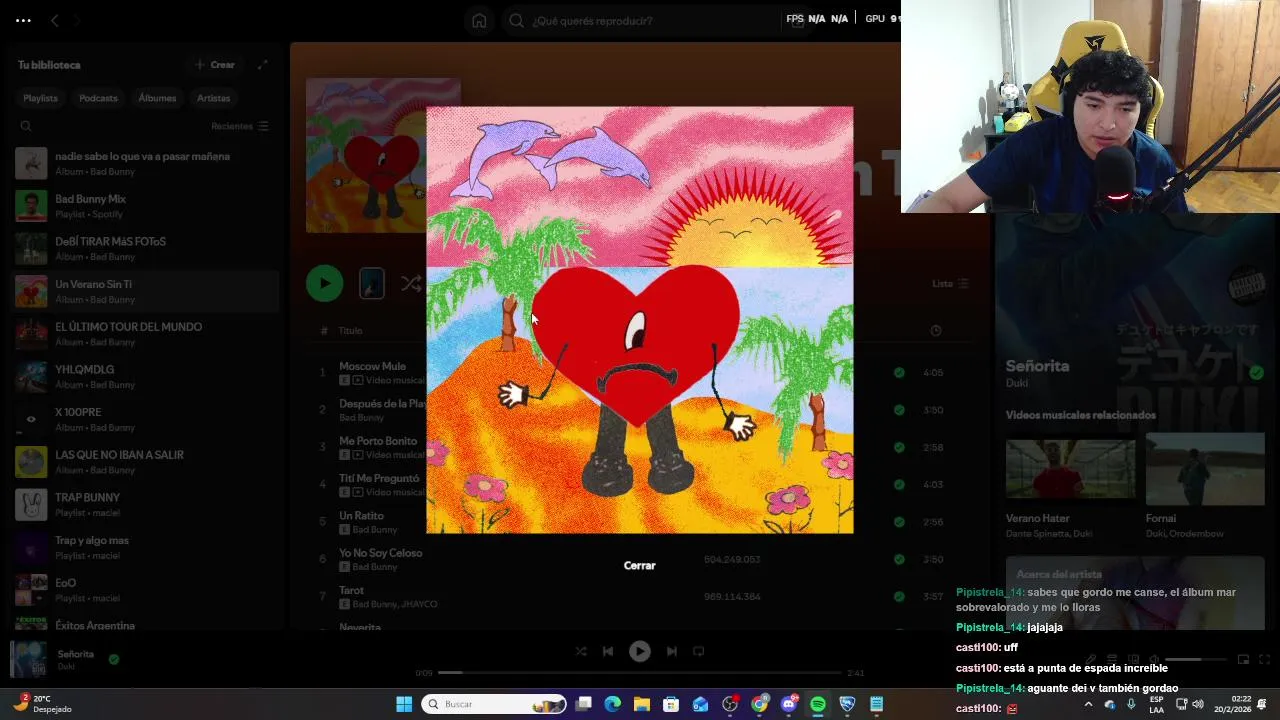Seek on the song progress bar
Screen dimensions: 1280x720
[x=640, y=673]
